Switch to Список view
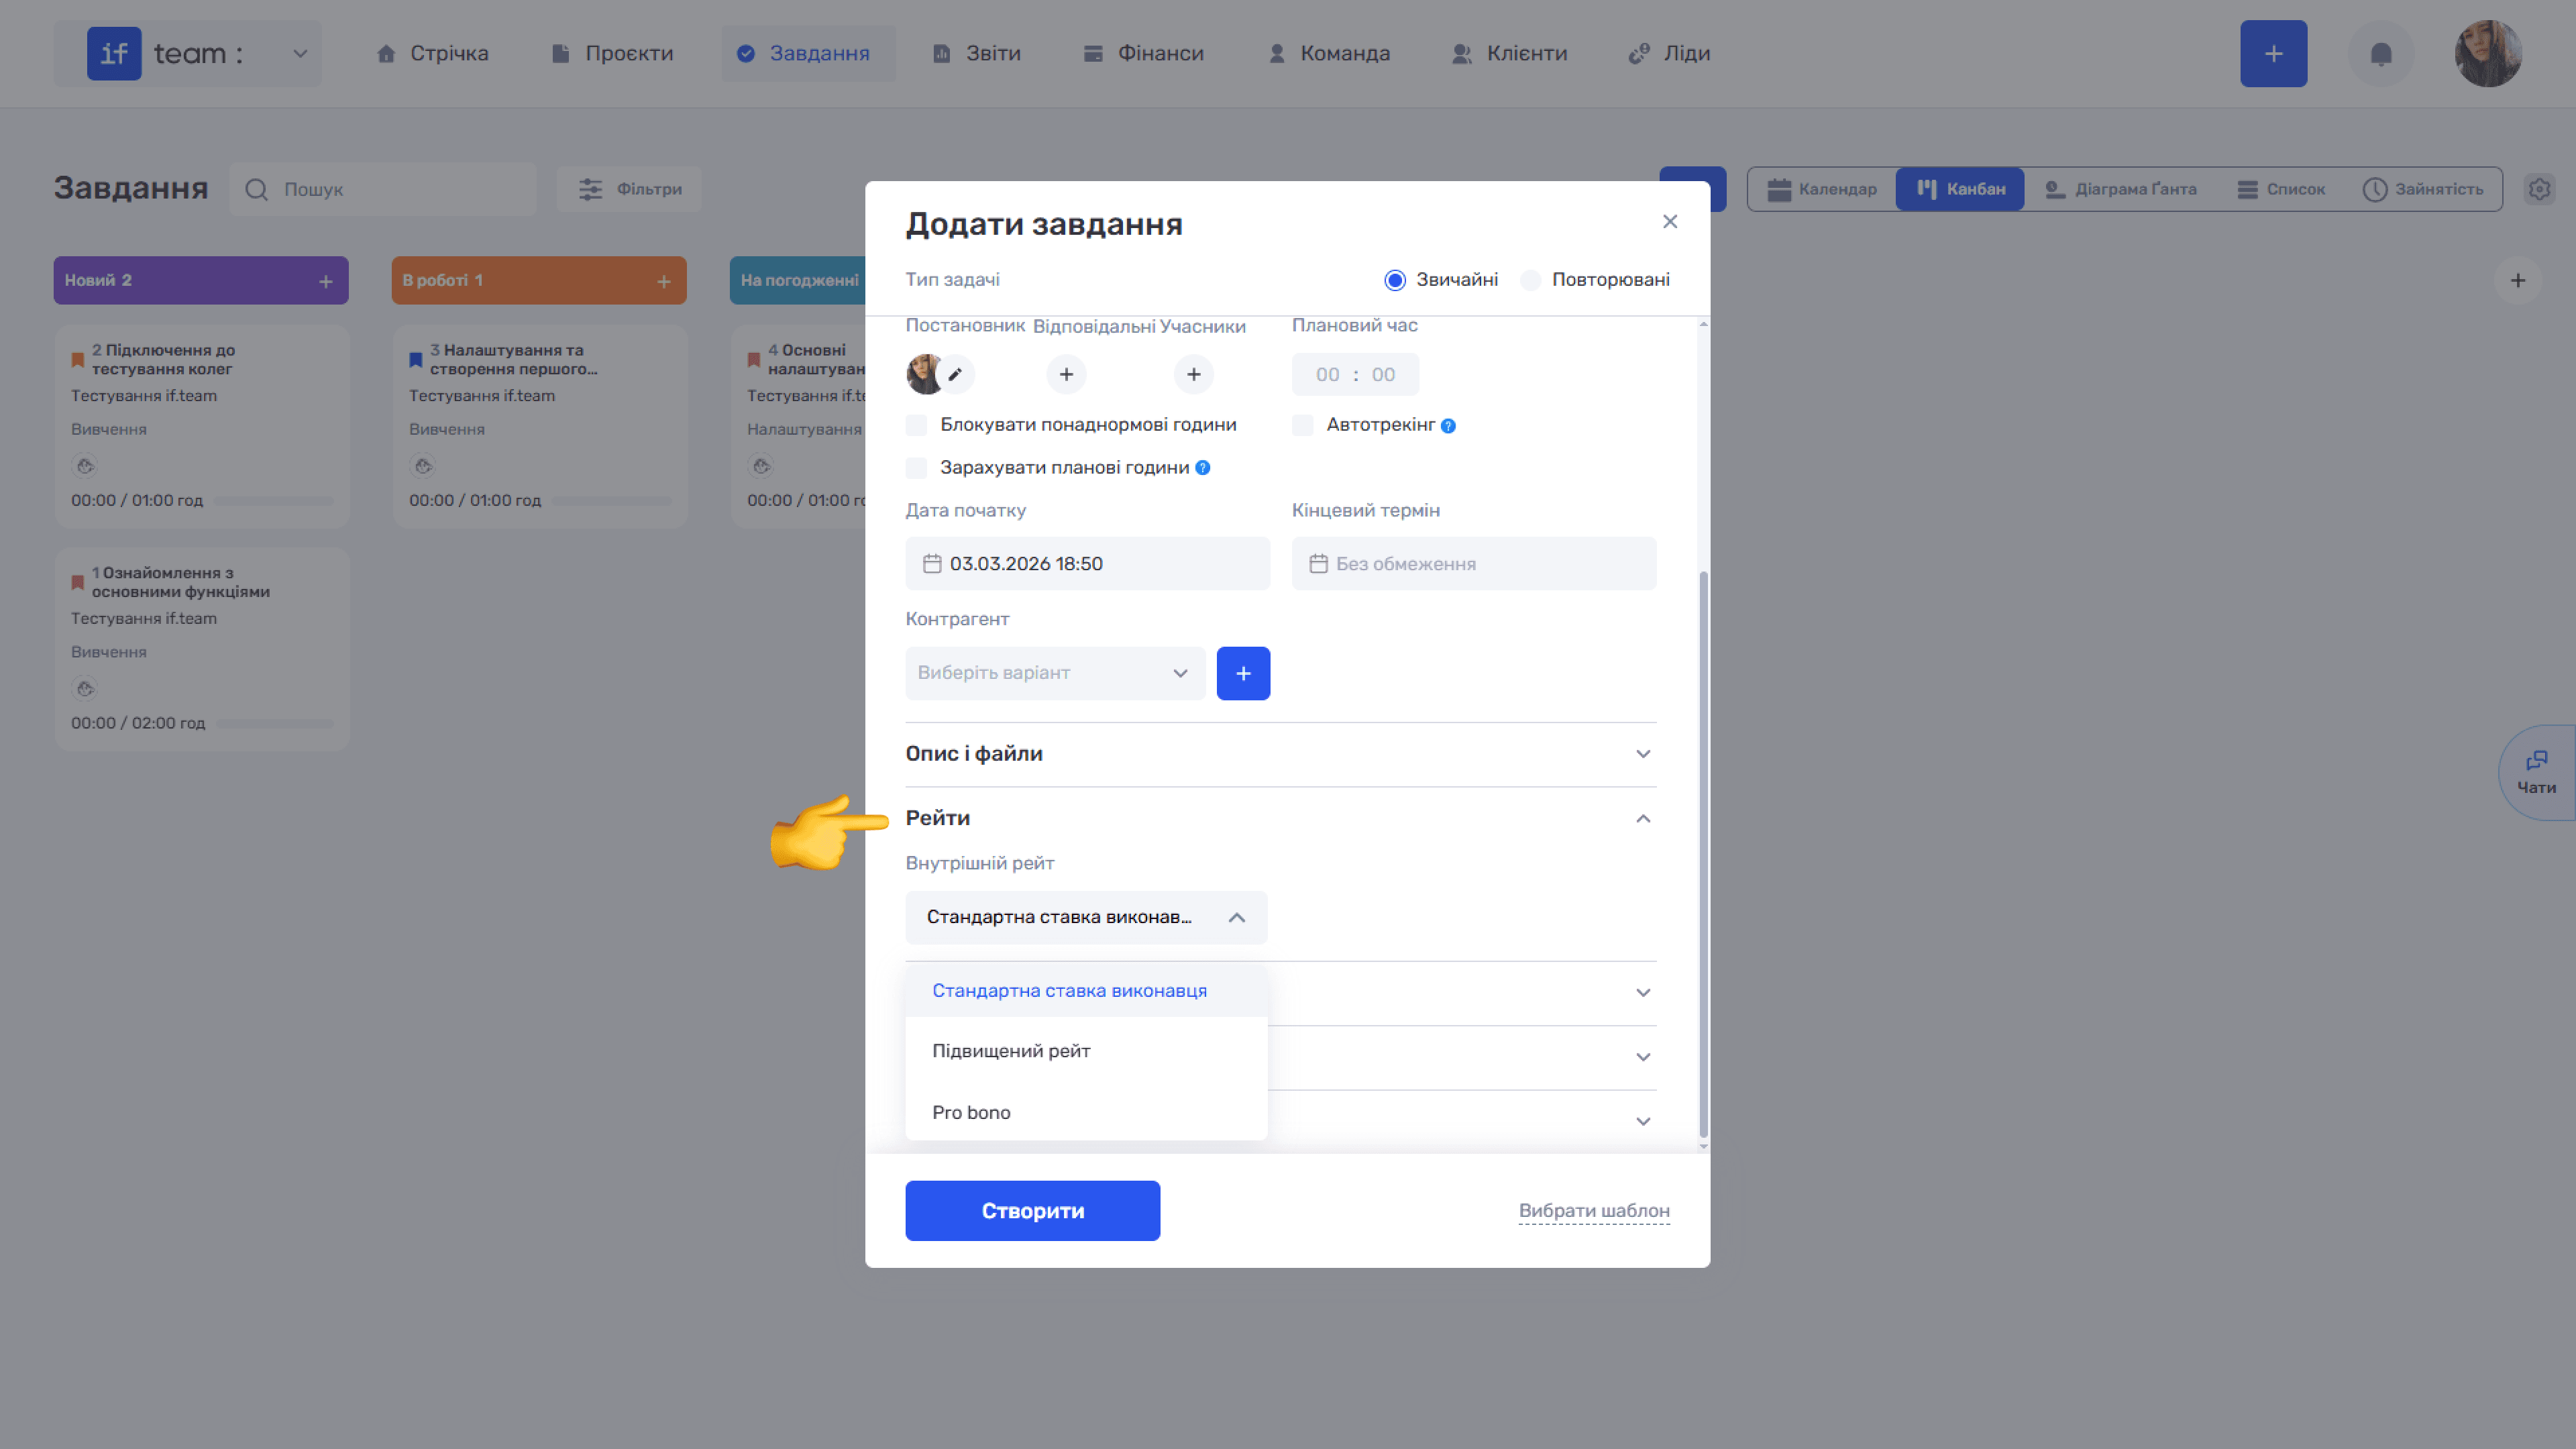Viewport: 2576px width, 1449px height. point(2281,190)
